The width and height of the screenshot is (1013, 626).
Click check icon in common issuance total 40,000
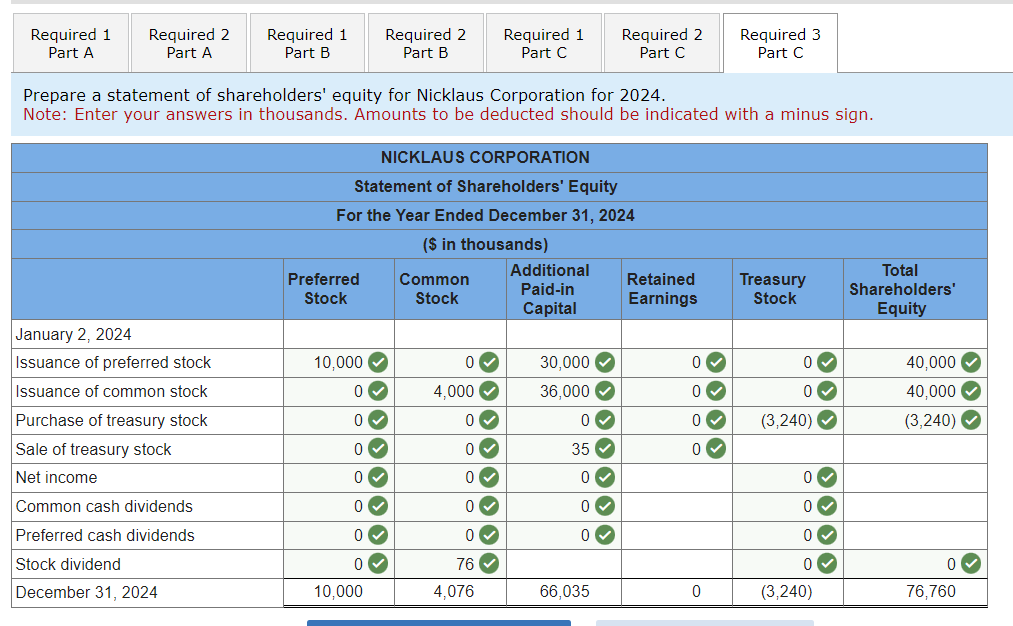tap(971, 391)
